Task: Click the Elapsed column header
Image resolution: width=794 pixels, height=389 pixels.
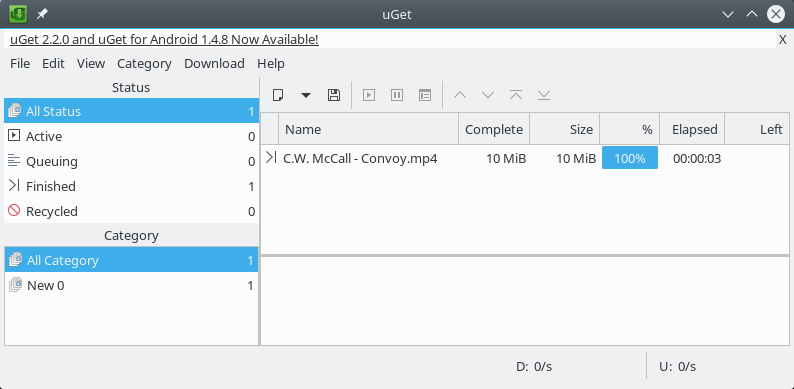Action: tap(692, 129)
